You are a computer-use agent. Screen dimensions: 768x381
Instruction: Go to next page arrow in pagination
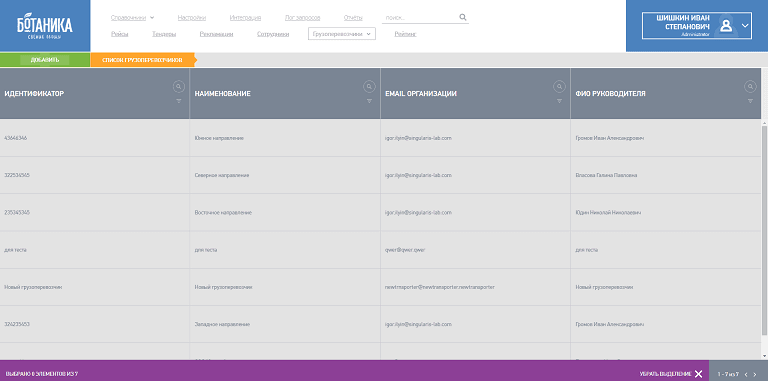tap(755, 374)
